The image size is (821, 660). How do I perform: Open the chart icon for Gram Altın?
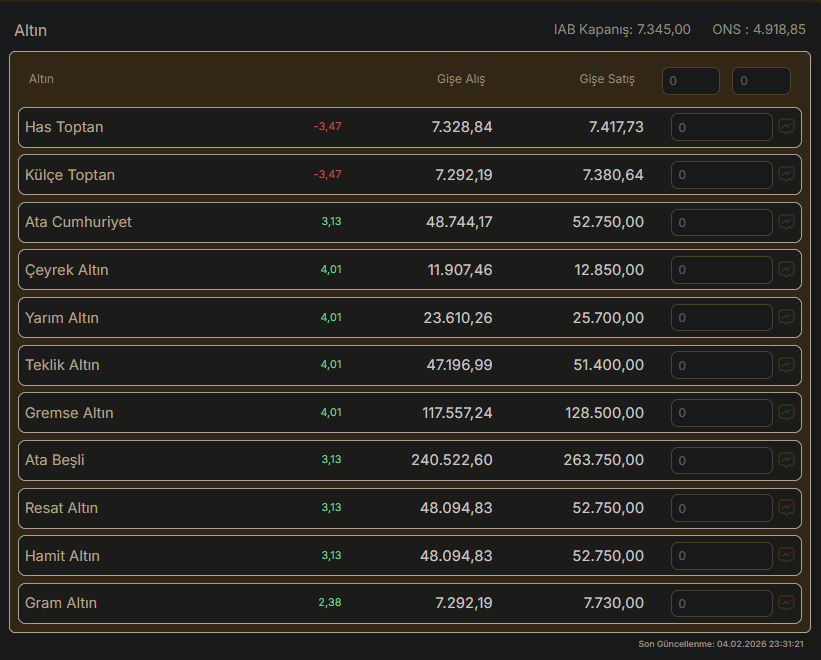pyautogui.click(x=787, y=603)
